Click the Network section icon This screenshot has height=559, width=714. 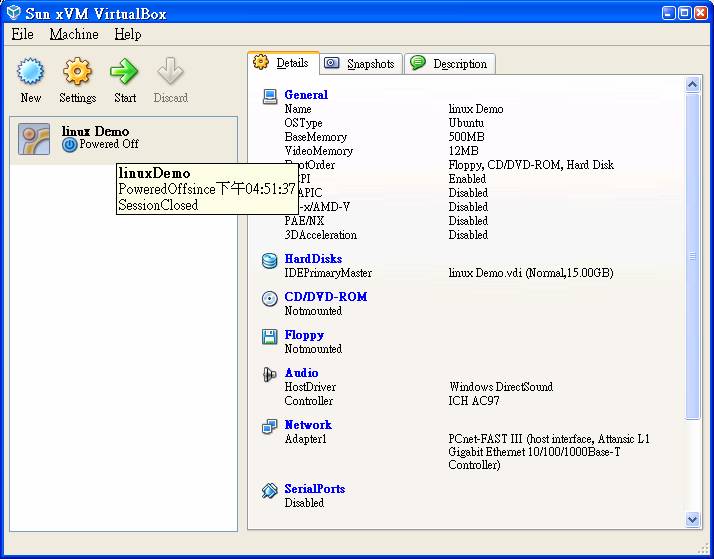tap(270, 426)
